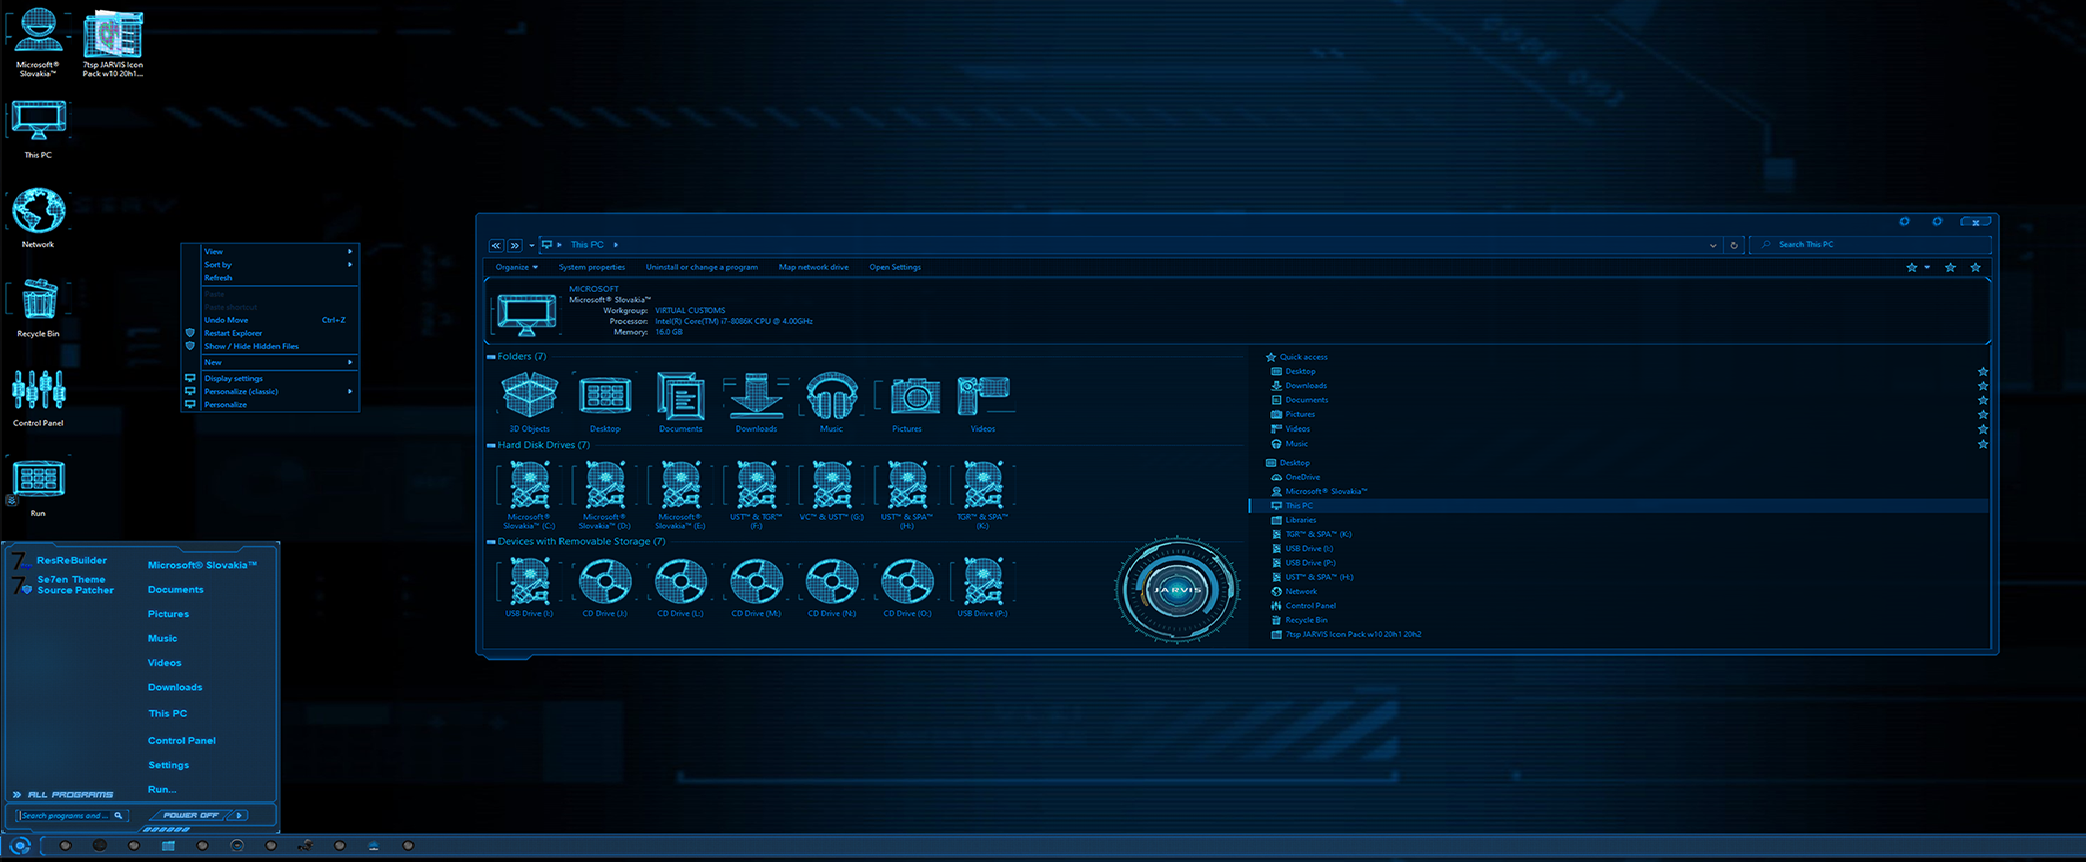Open the Videos folder camcorder icon
Screen dimensions: 2086x862
[x=983, y=395]
